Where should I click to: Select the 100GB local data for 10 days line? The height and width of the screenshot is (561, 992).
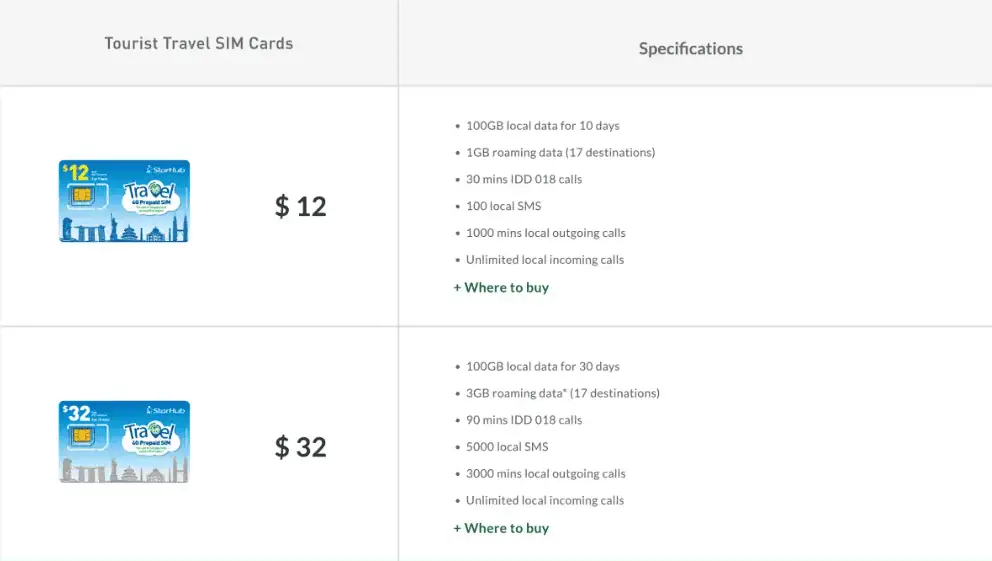[x=542, y=126]
